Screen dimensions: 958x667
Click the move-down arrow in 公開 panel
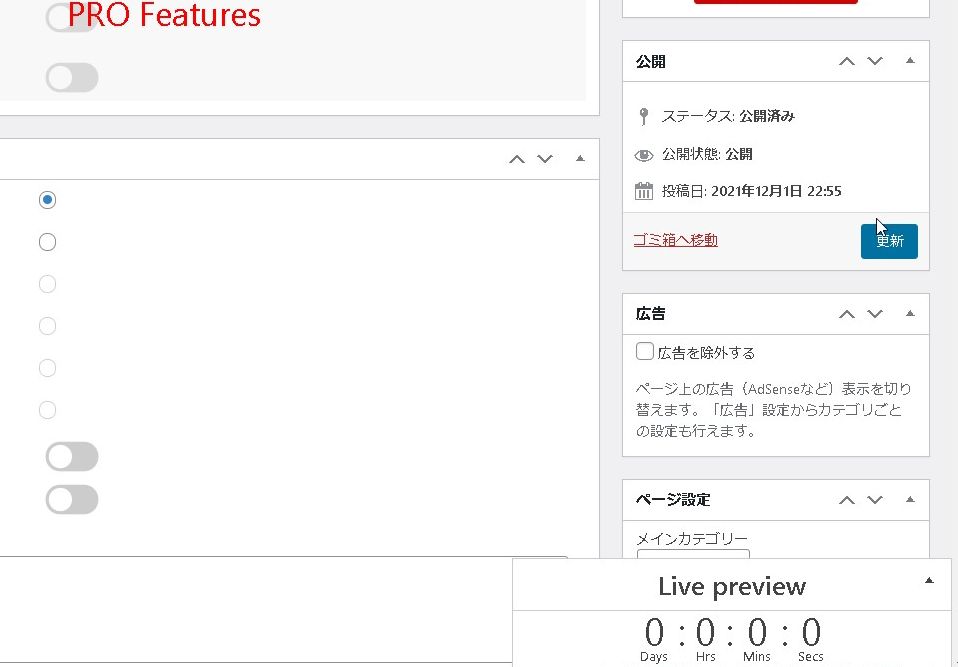point(875,61)
